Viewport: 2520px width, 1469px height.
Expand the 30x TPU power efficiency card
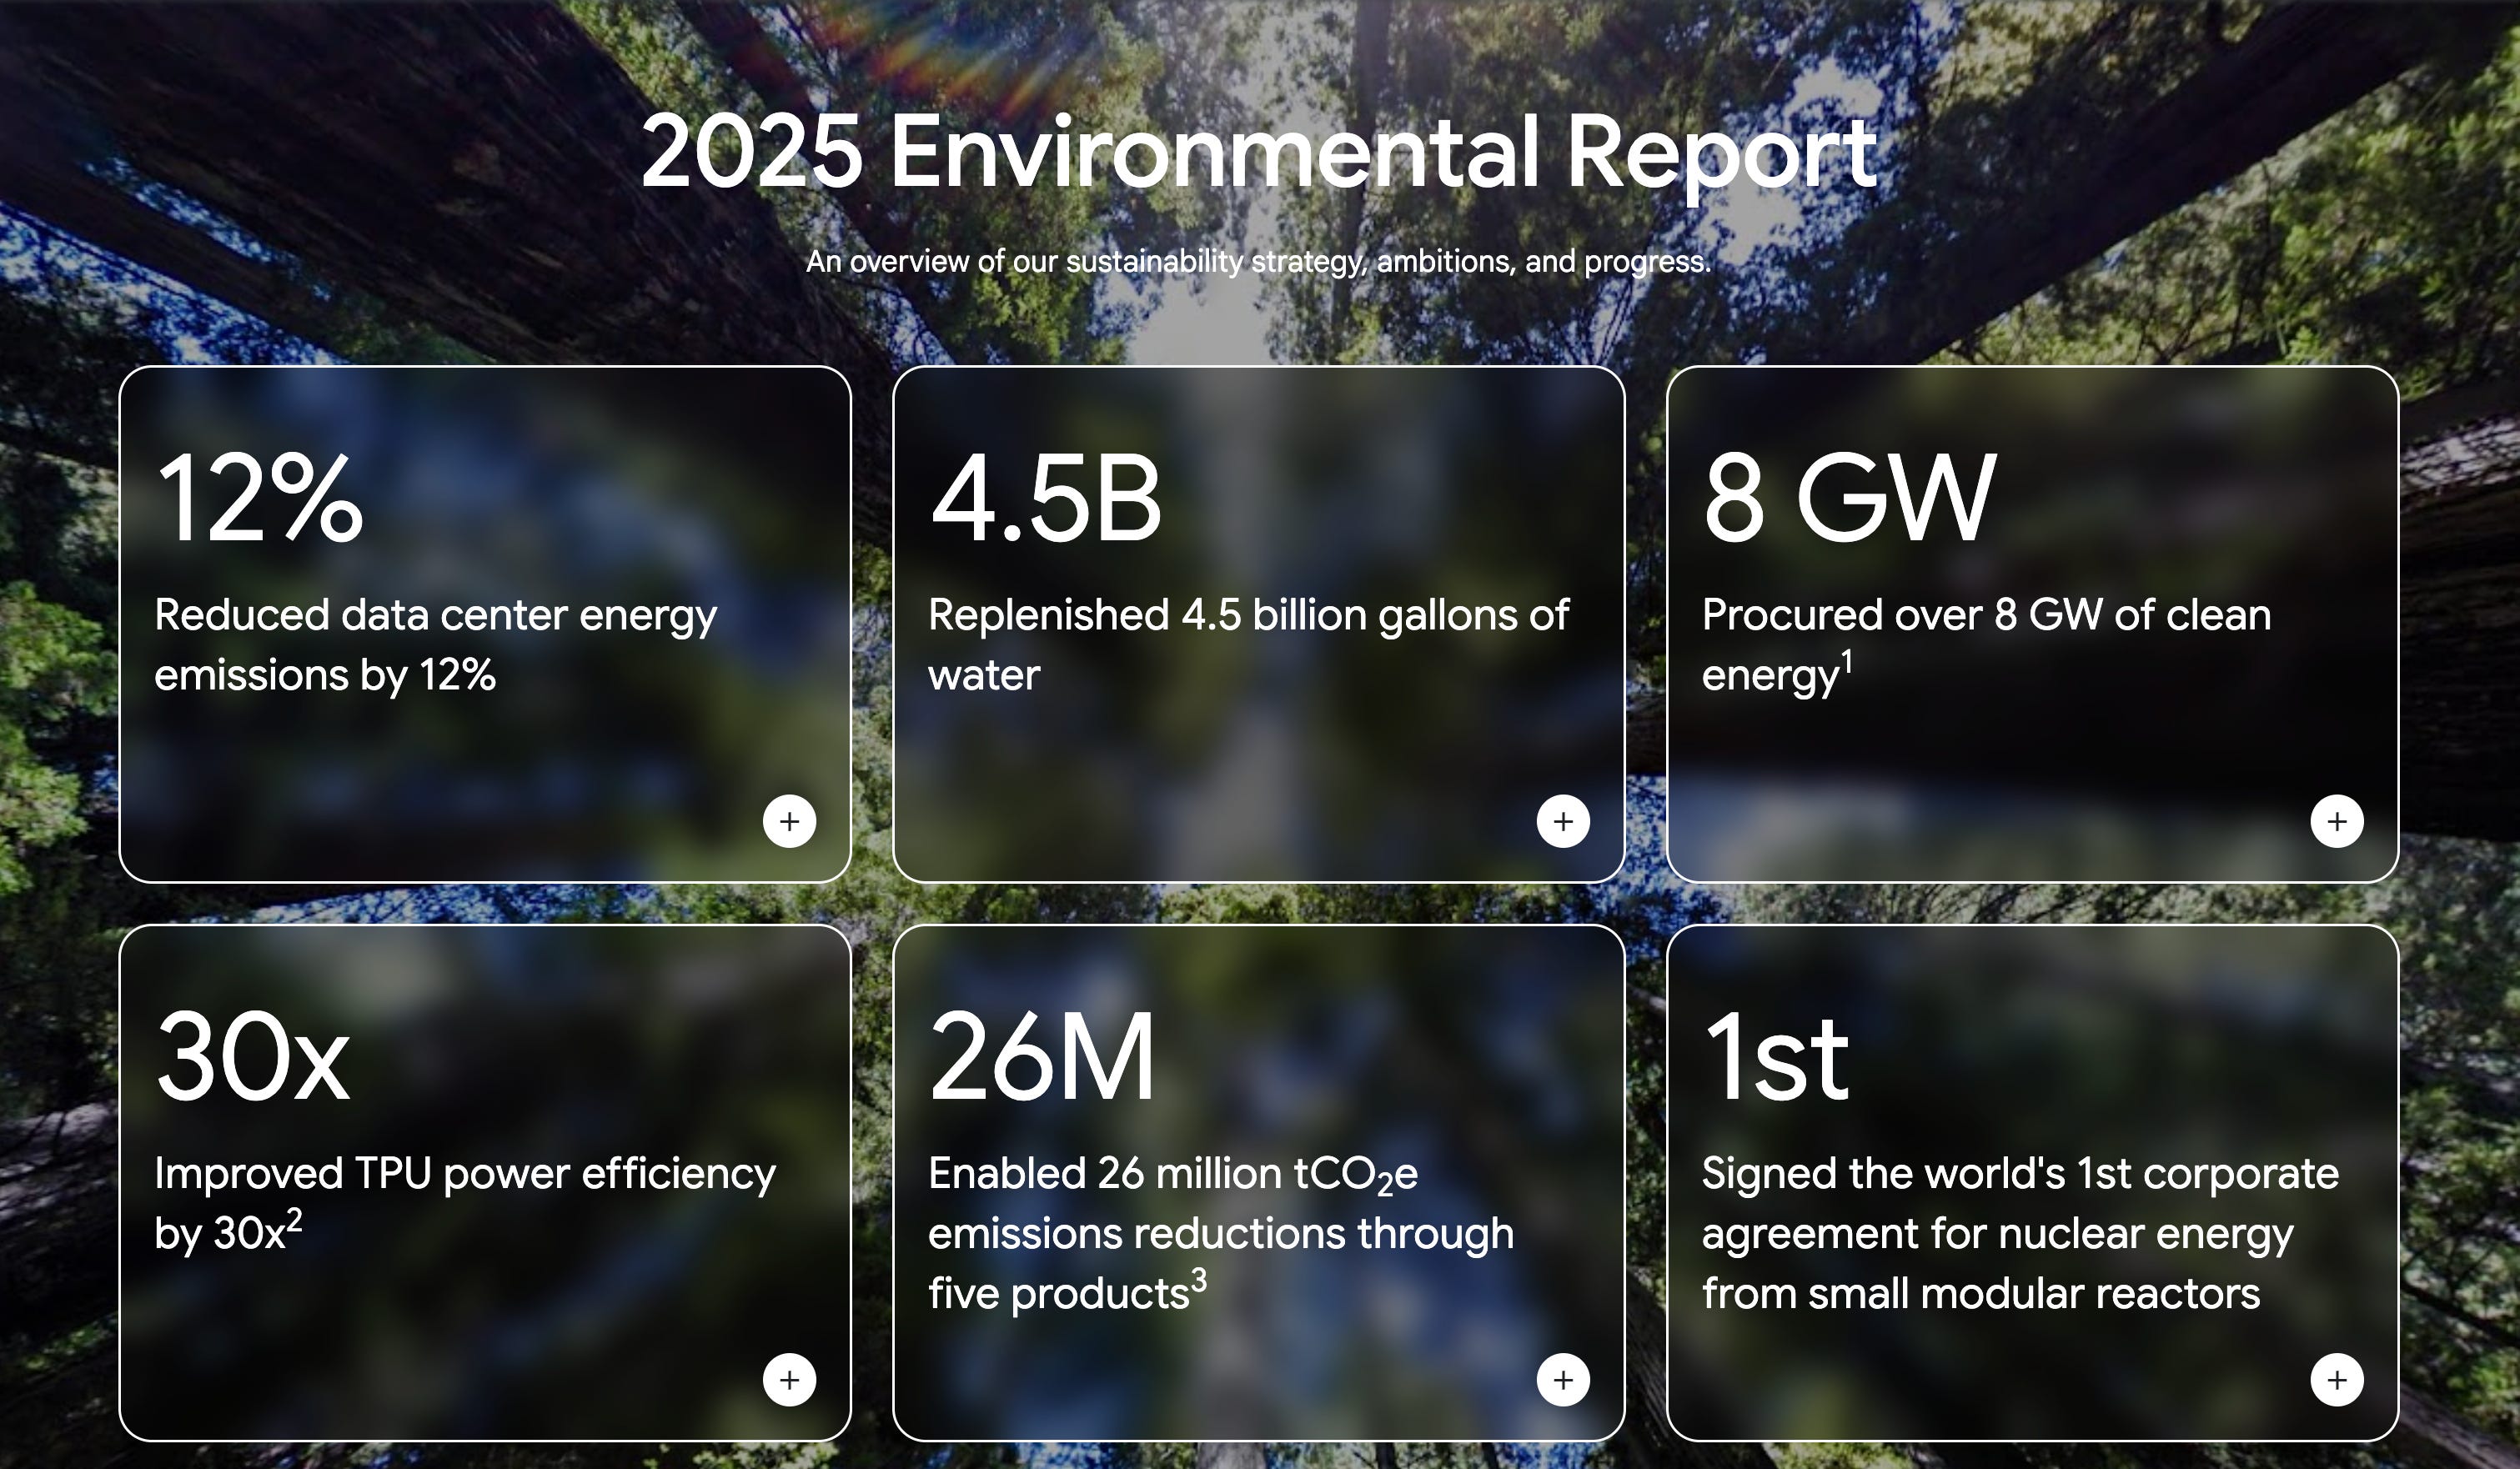(789, 1380)
